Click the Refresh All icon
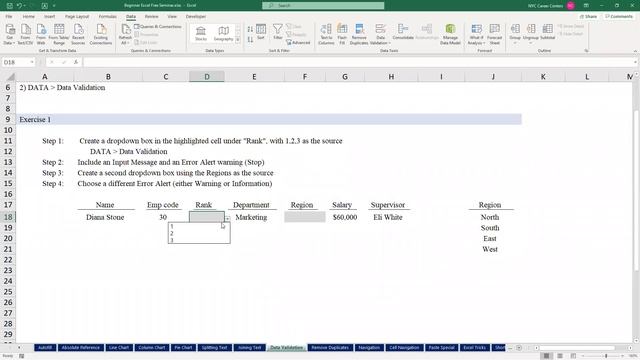This screenshot has width=640, height=360. [125, 34]
